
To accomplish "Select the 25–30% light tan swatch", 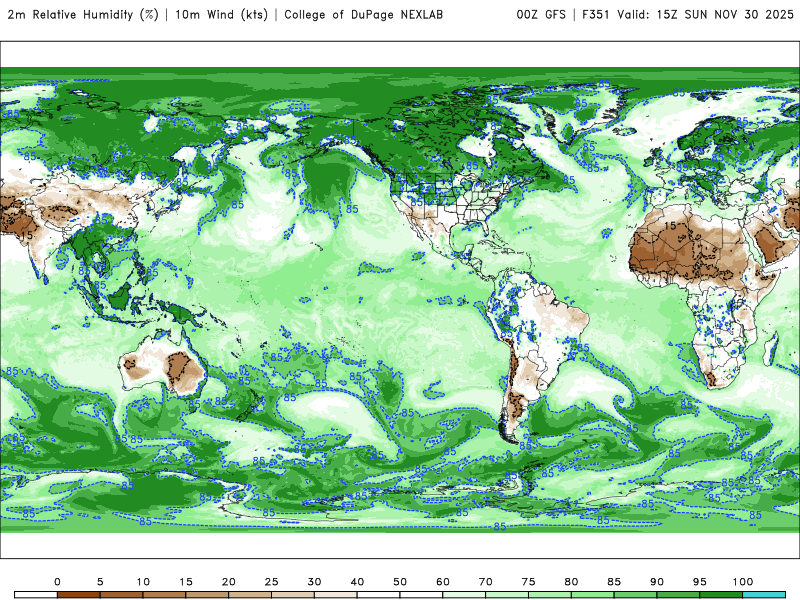I will (293, 595).
